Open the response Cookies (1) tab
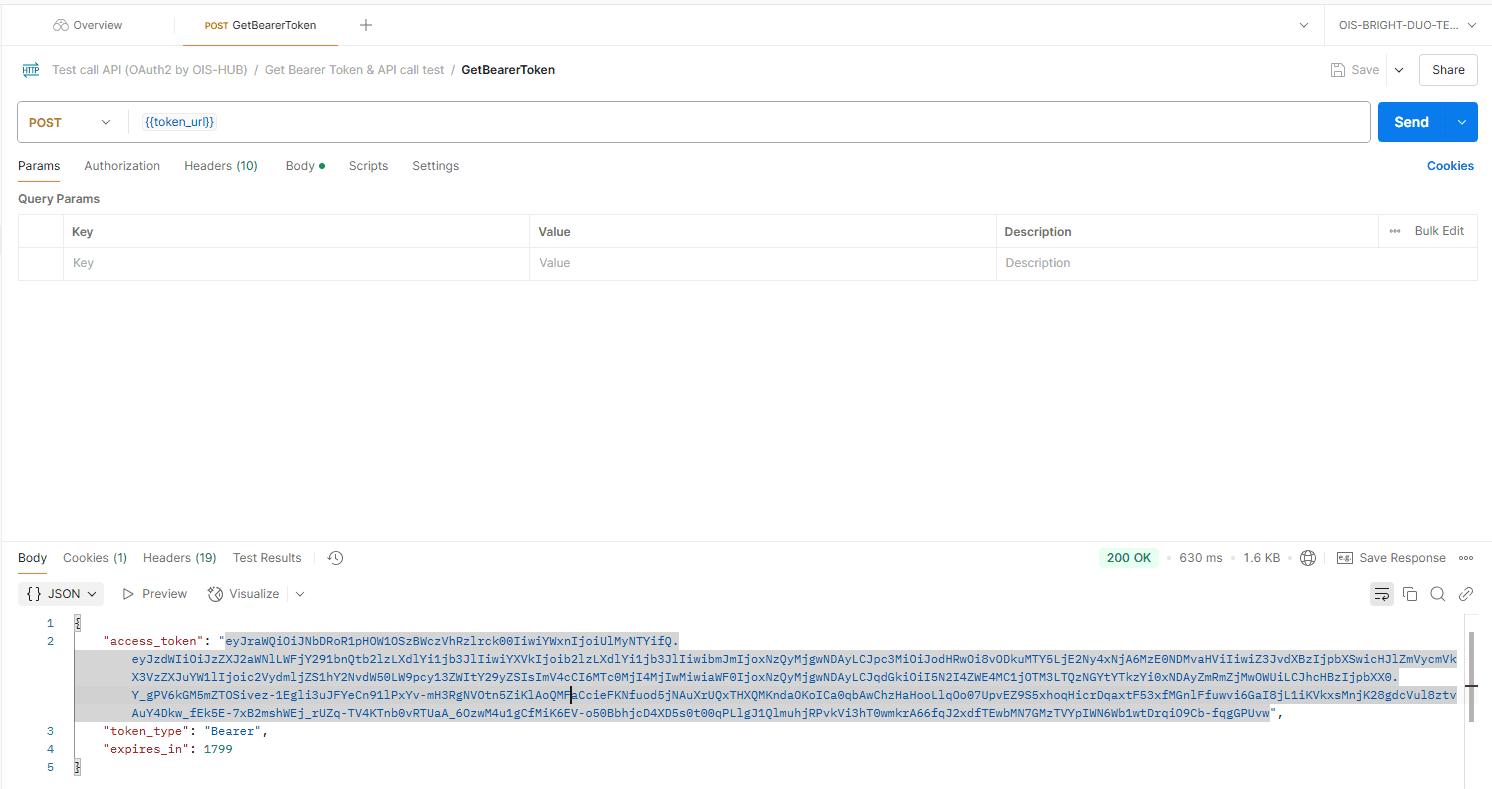 [95, 558]
